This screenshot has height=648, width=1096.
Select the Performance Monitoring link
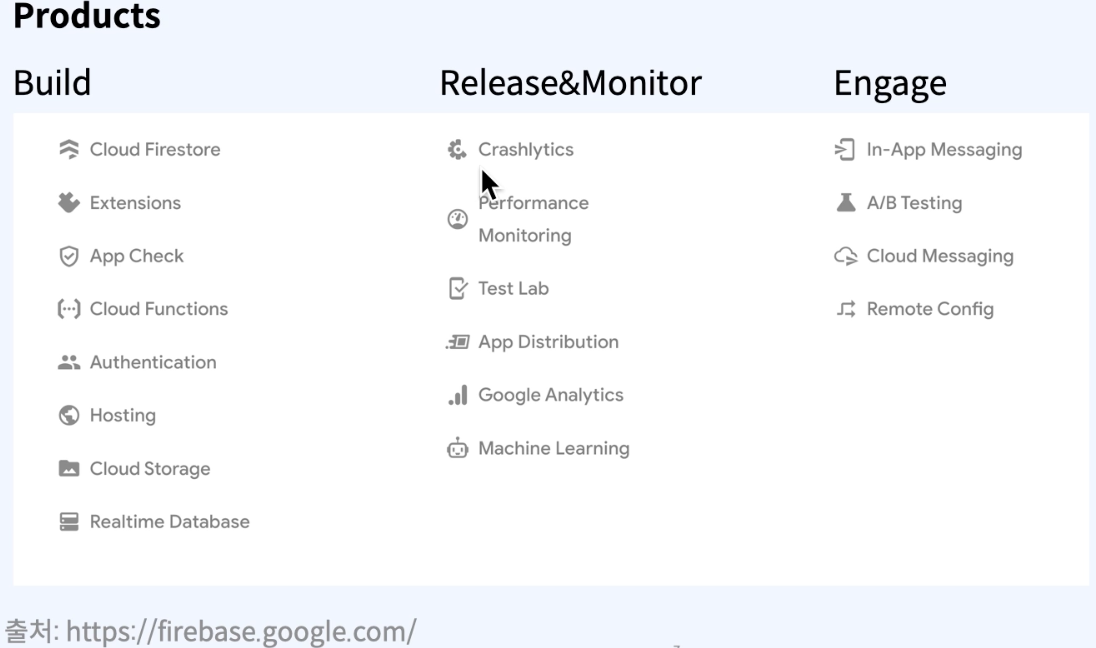click(x=533, y=219)
